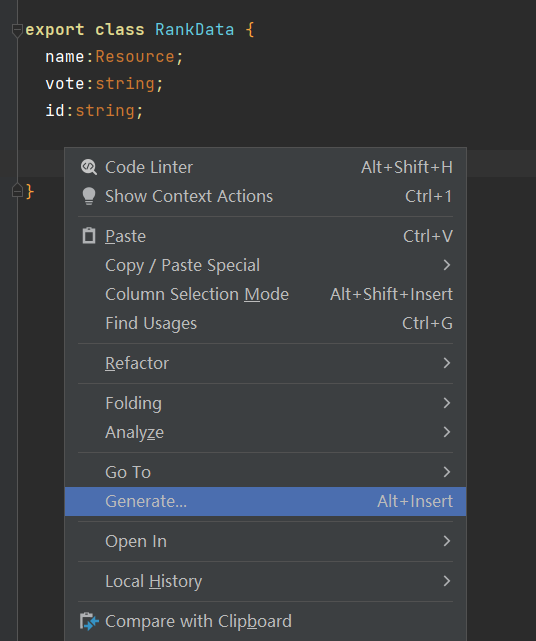
Task: Select Generate... from the context menu
Action: [x=265, y=501]
